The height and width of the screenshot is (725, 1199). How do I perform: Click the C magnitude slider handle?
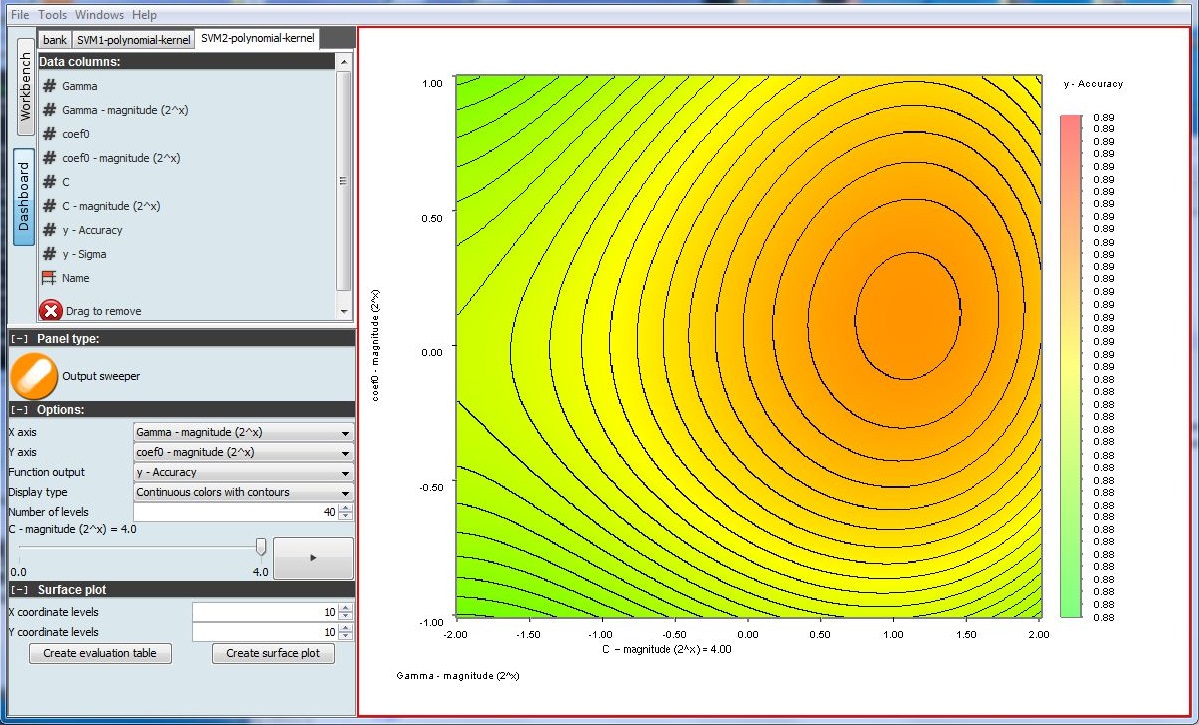pos(261,546)
